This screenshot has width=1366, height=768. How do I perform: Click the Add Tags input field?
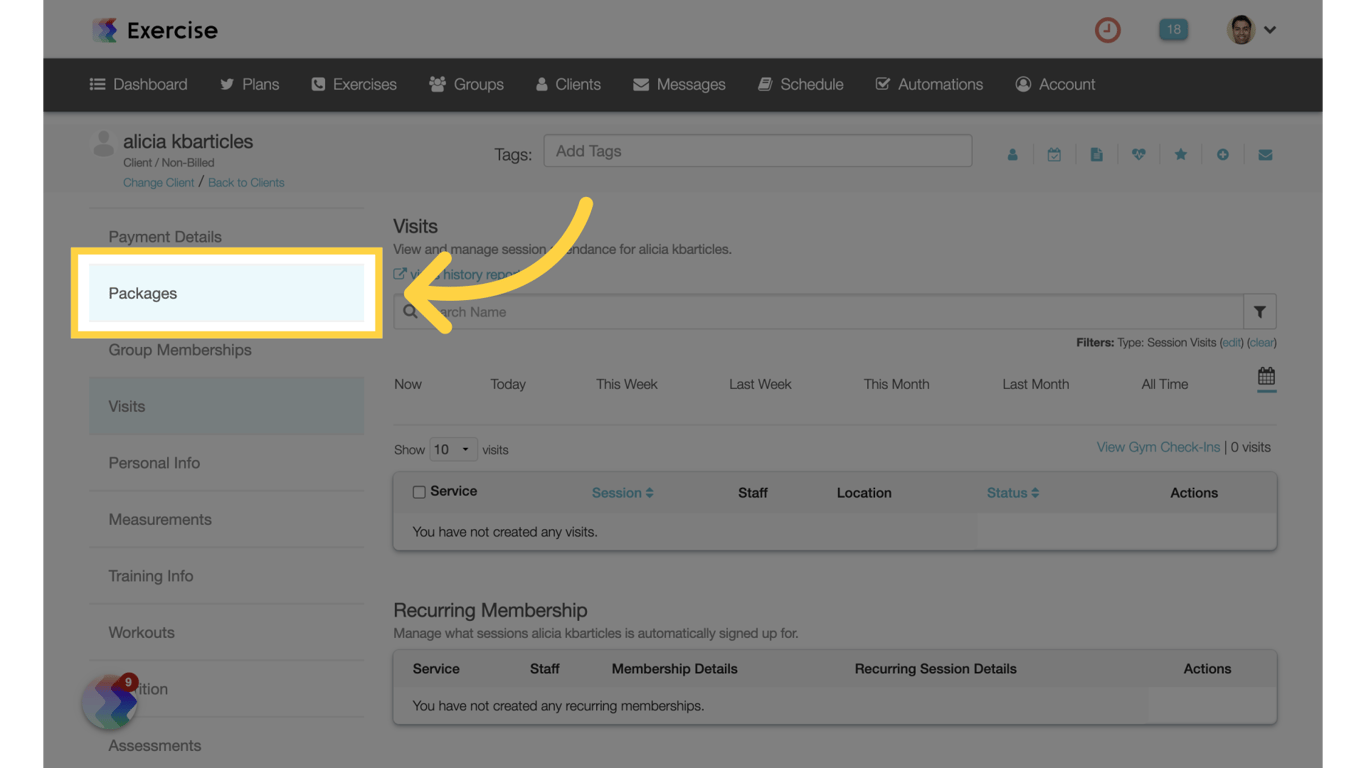tap(758, 151)
